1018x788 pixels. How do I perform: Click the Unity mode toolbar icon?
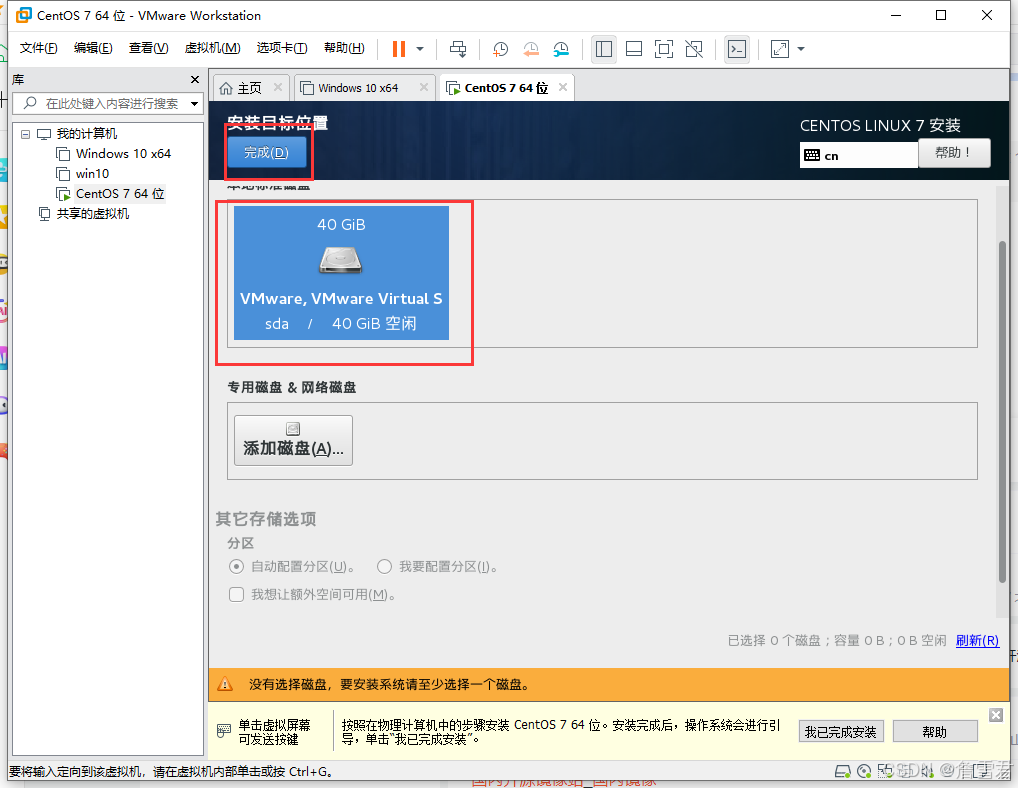(694, 49)
